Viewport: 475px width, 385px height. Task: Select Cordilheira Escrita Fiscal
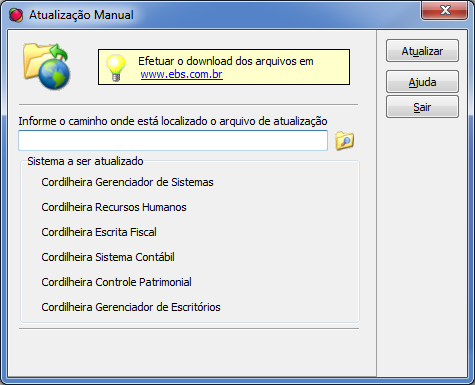tap(99, 232)
